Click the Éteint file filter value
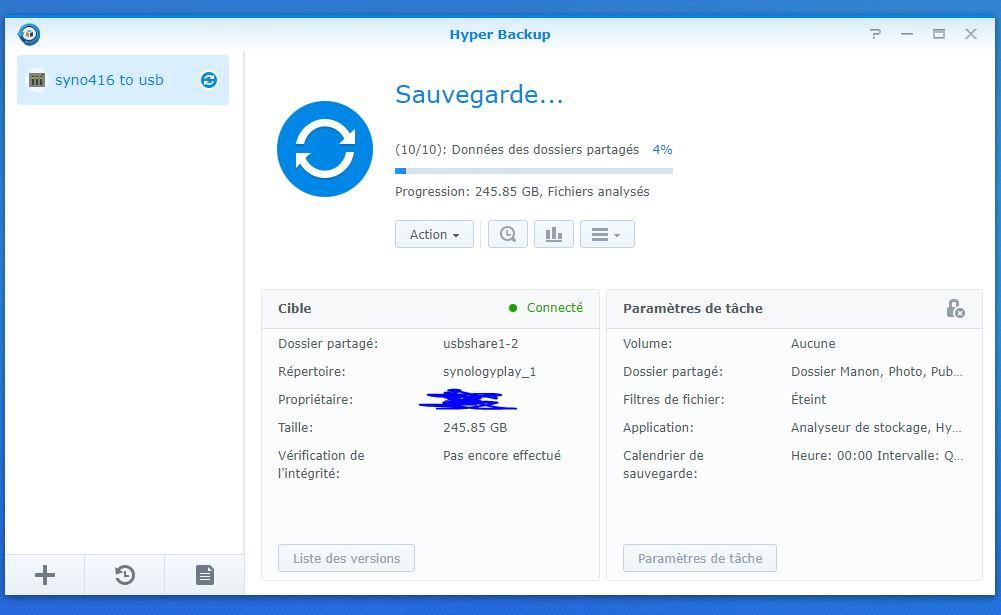The image size is (1001, 615). [808, 399]
